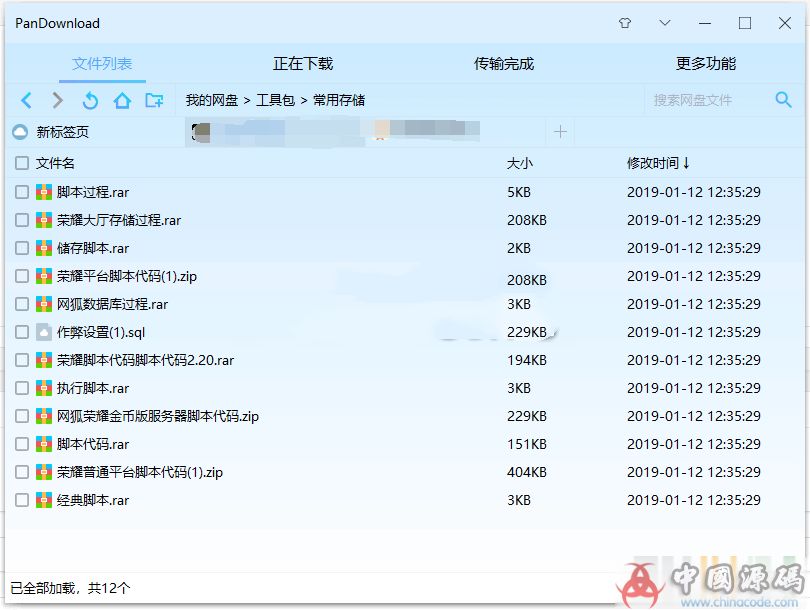810x610 pixels.
Task: Toggle the select-all 文件名 checkbox
Action: 22,163
